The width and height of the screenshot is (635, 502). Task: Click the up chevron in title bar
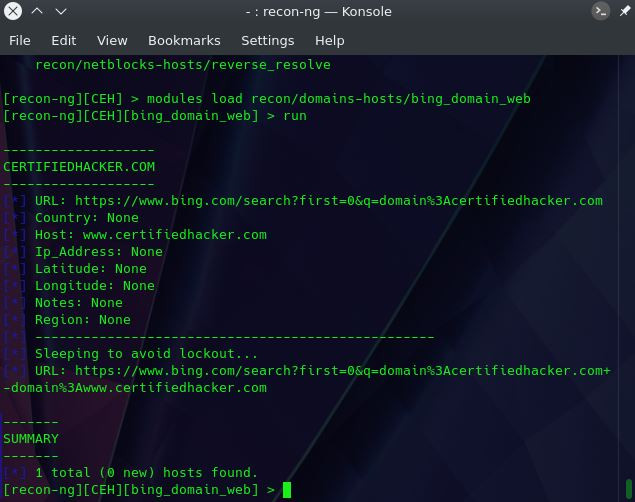[x=37, y=11]
